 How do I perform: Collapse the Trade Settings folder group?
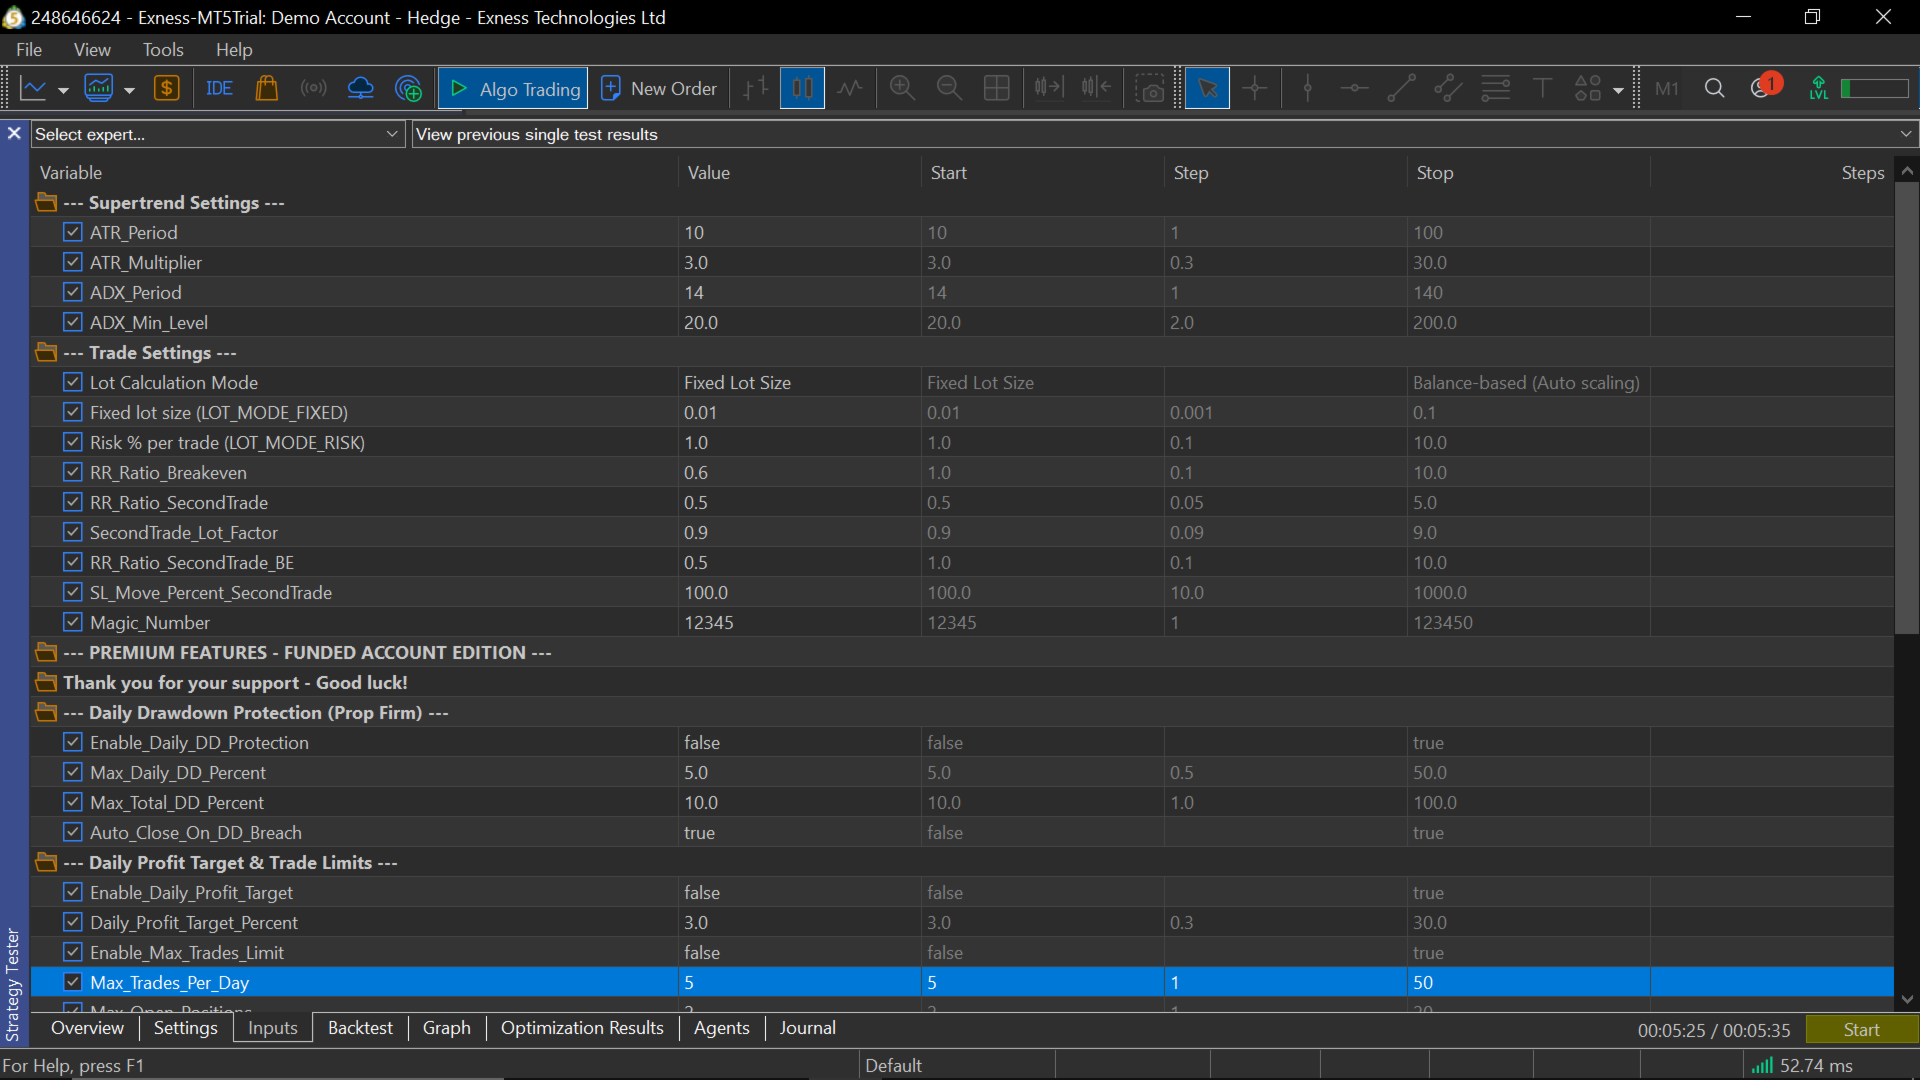click(46, 352)
